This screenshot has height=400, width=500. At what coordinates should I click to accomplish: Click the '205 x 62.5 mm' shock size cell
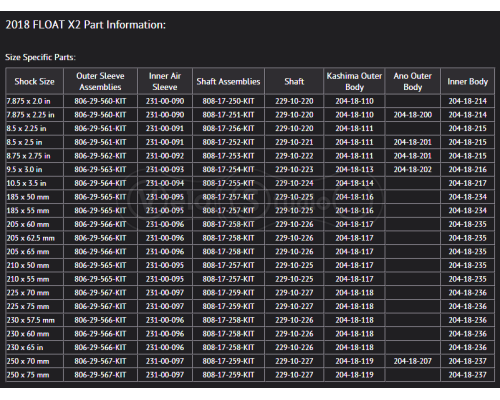[x=34, y=238]
